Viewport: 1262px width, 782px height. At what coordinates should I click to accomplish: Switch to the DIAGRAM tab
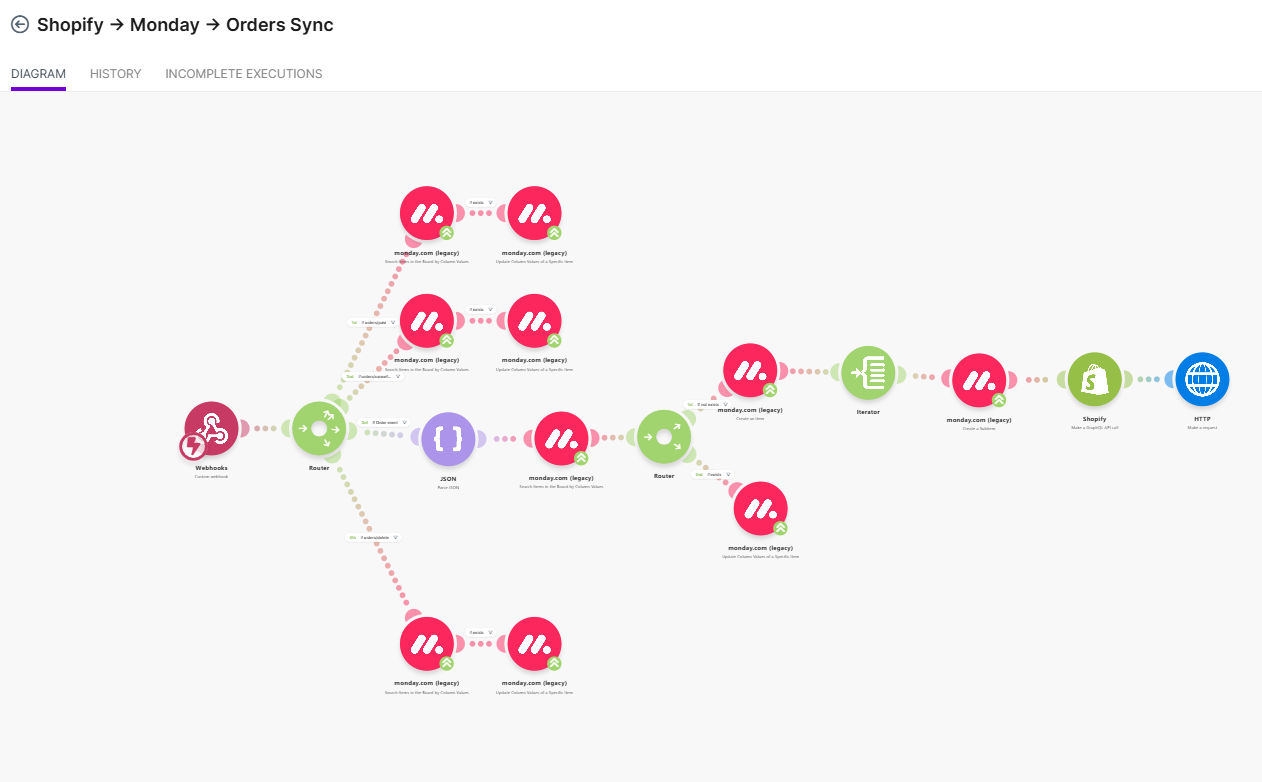[38, 74]
